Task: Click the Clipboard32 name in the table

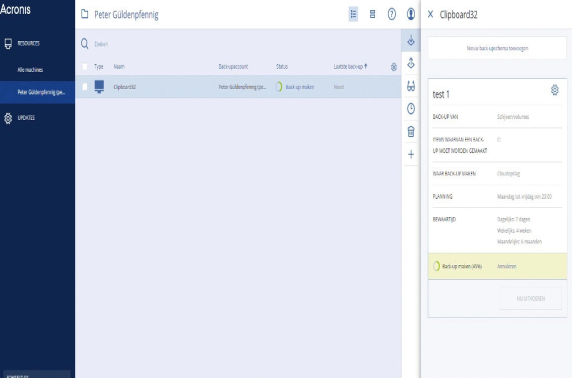Action: (124, 87)
